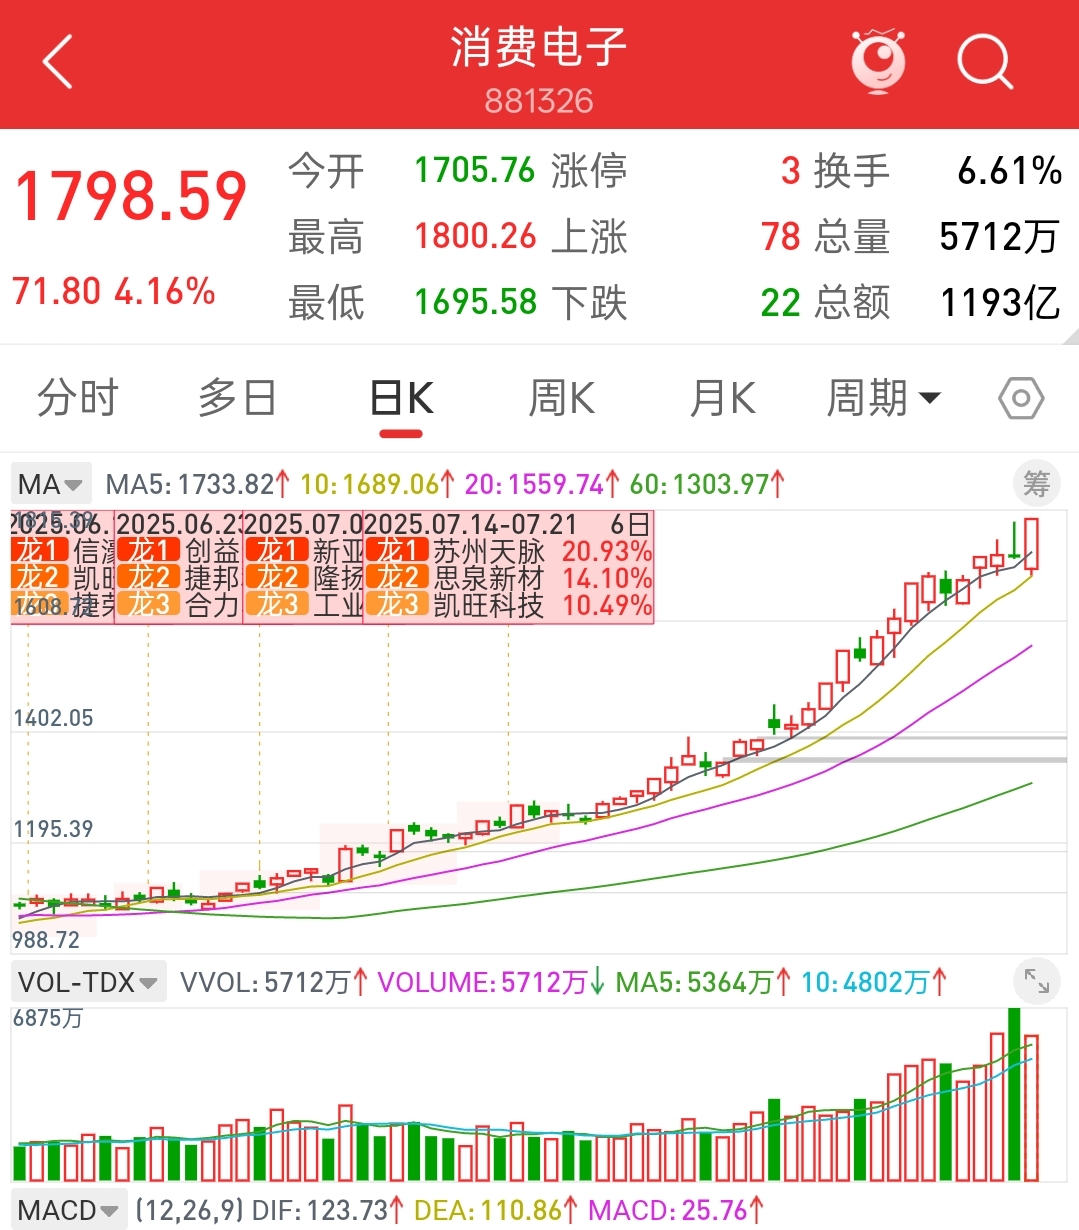Tap the MA 20: 1559.74 reading
The height and width of the screenshot is (1230, 1079).
[x=543, y=485]
